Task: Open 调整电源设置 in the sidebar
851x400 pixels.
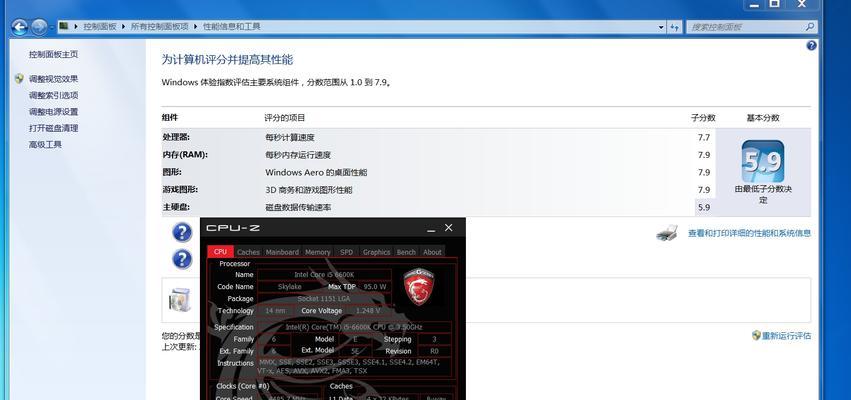Action: pos(53,112)
